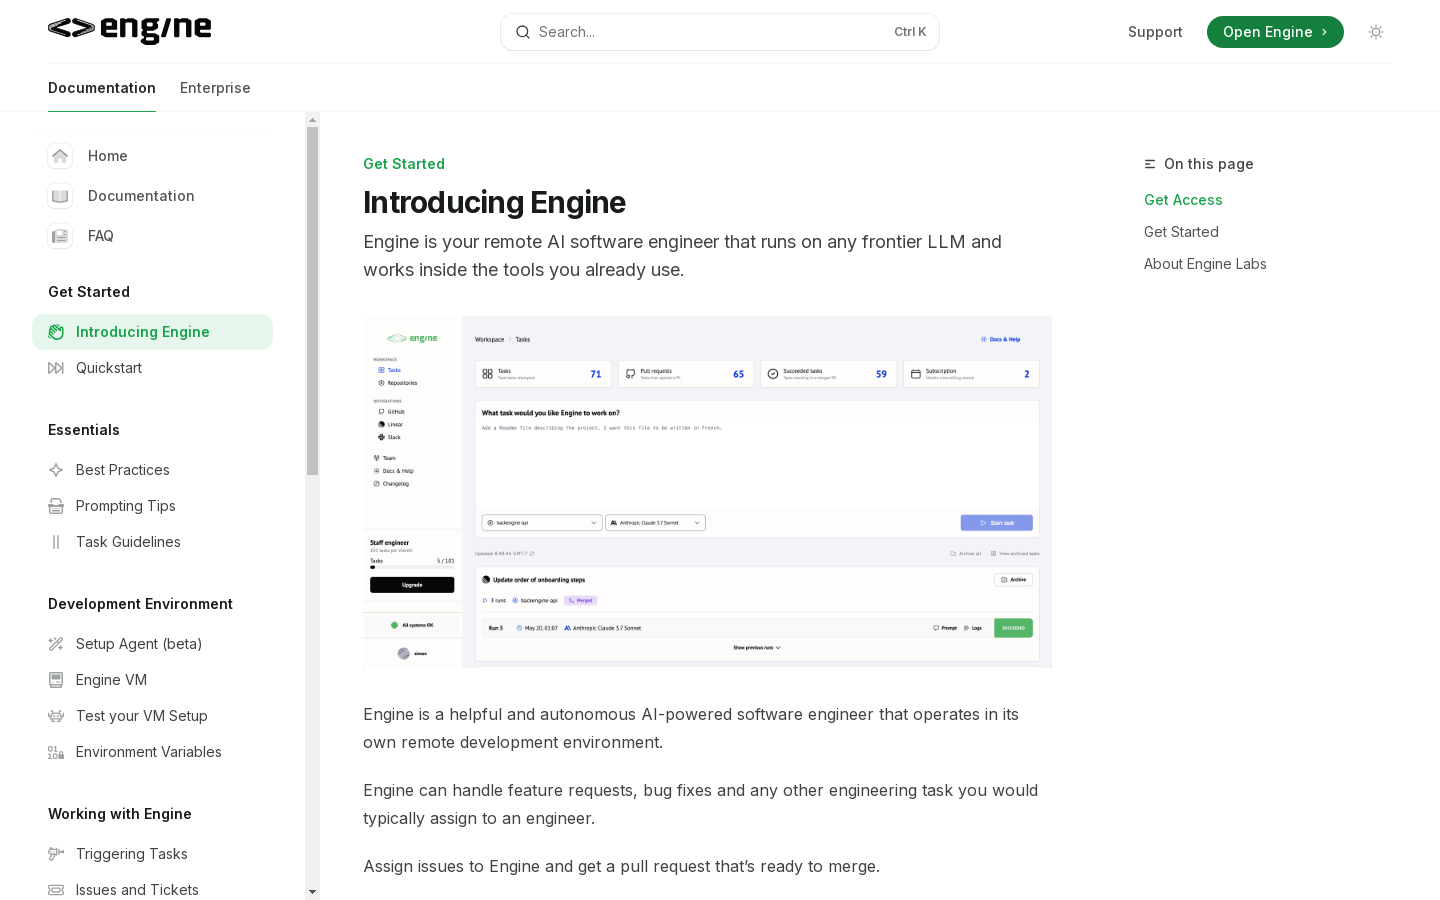Click the Issues and Tickets ticket icon
Screen dimensions: 1440x900
tap(56, 890)
